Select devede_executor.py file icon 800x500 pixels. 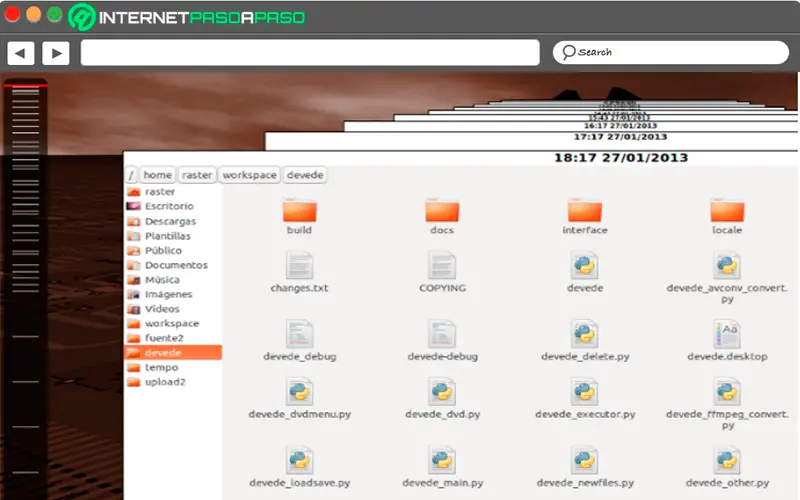coord(585,391)
